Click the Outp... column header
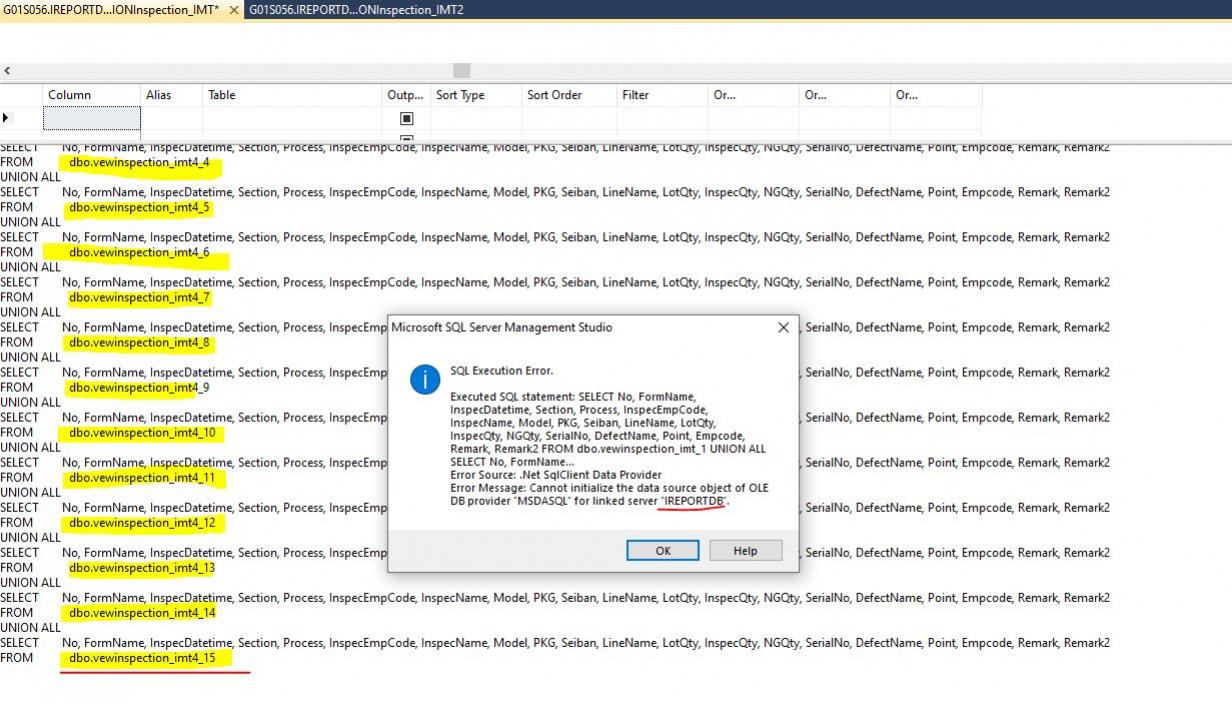 (407, 95)
